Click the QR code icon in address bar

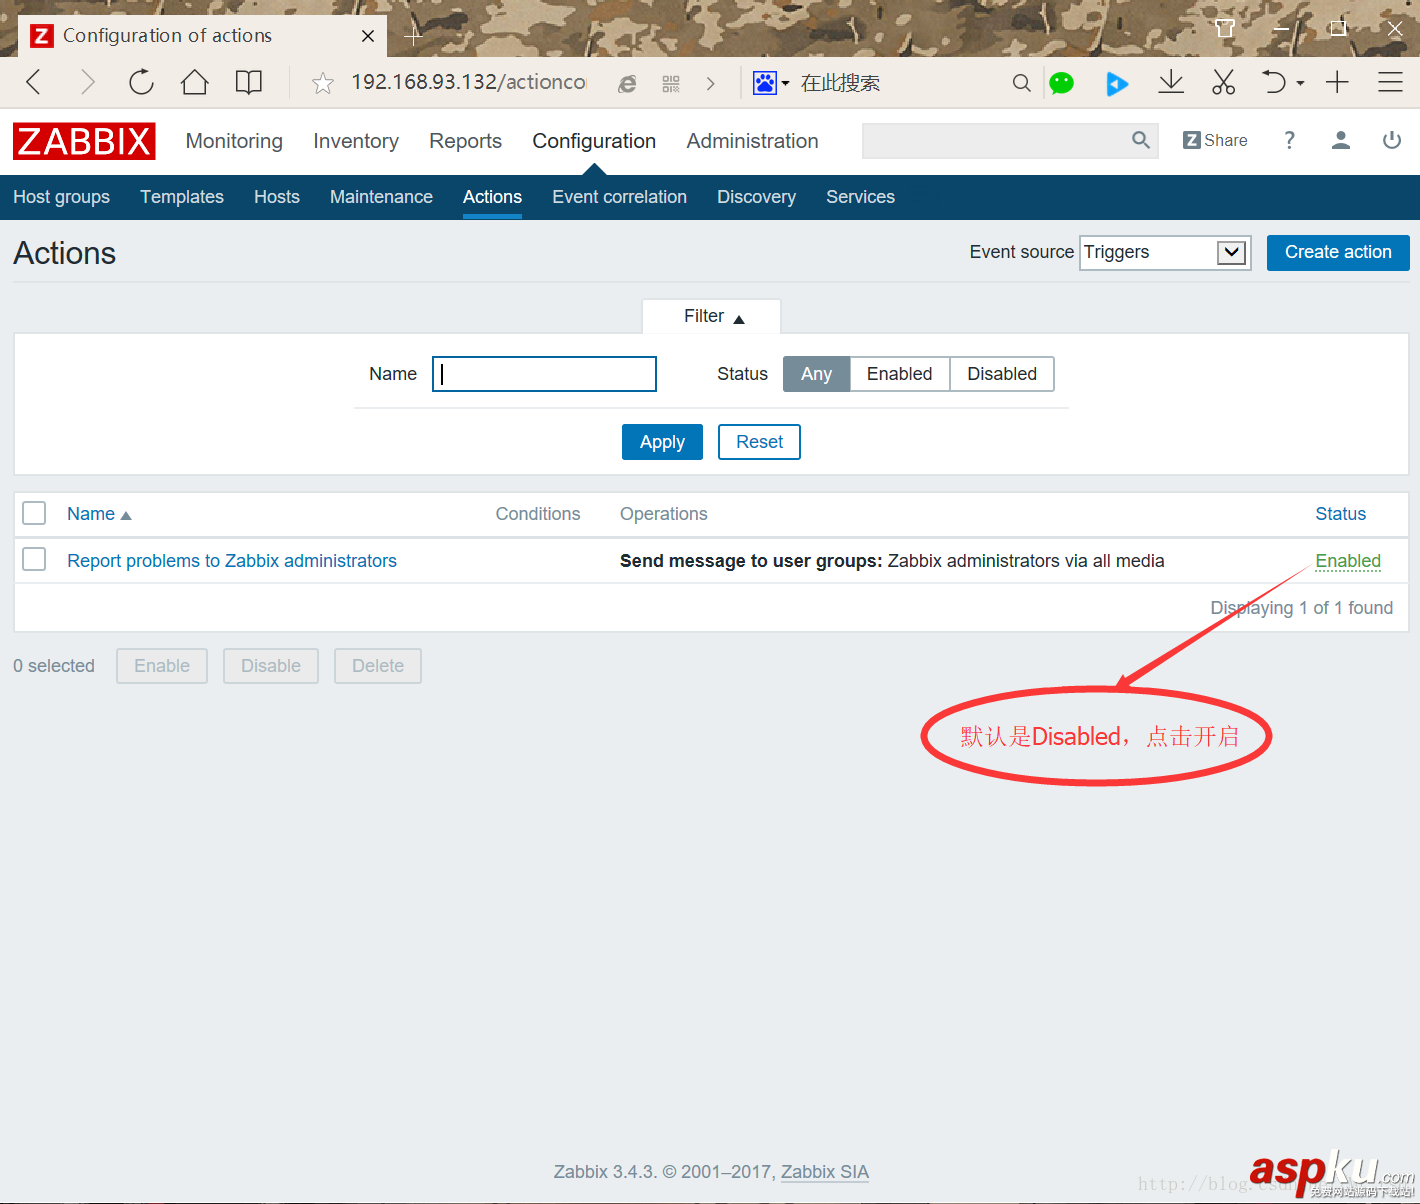(x=670, y=83)
